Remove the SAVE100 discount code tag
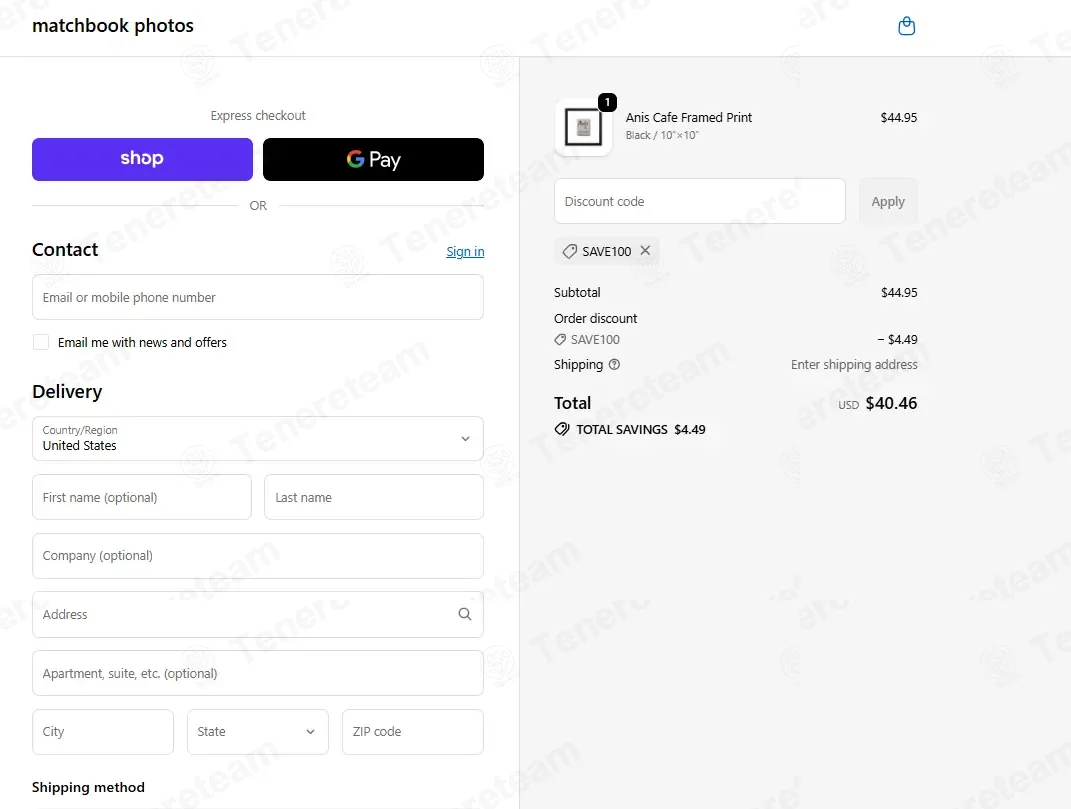1071x809 pixels. click(645, 251)
